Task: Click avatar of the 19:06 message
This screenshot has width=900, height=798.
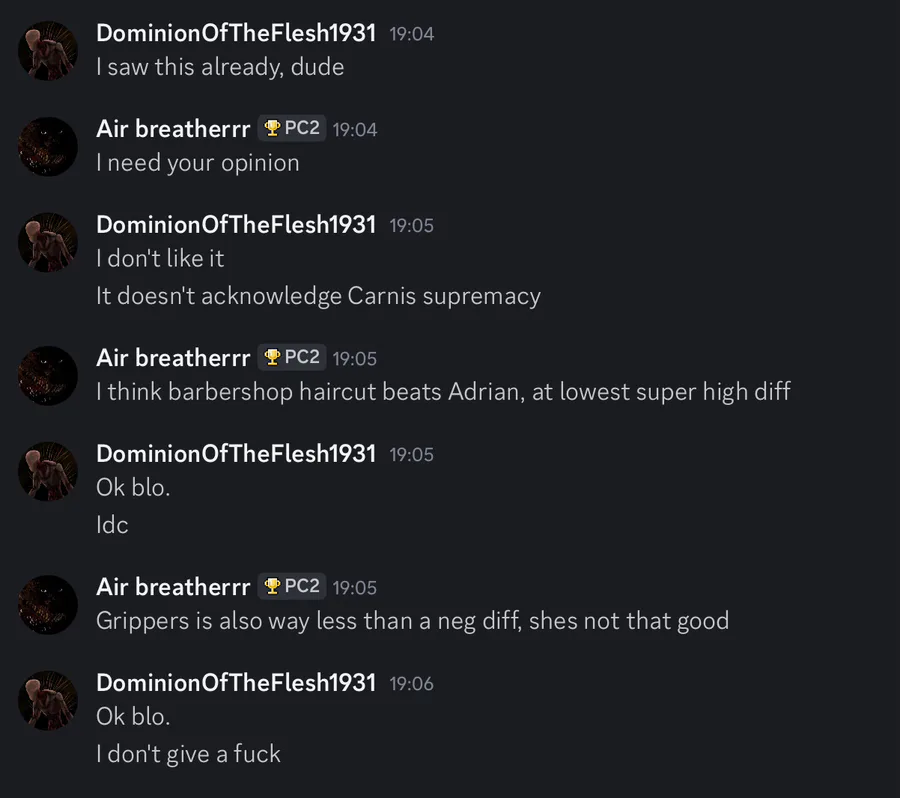Action: [47, 700]
